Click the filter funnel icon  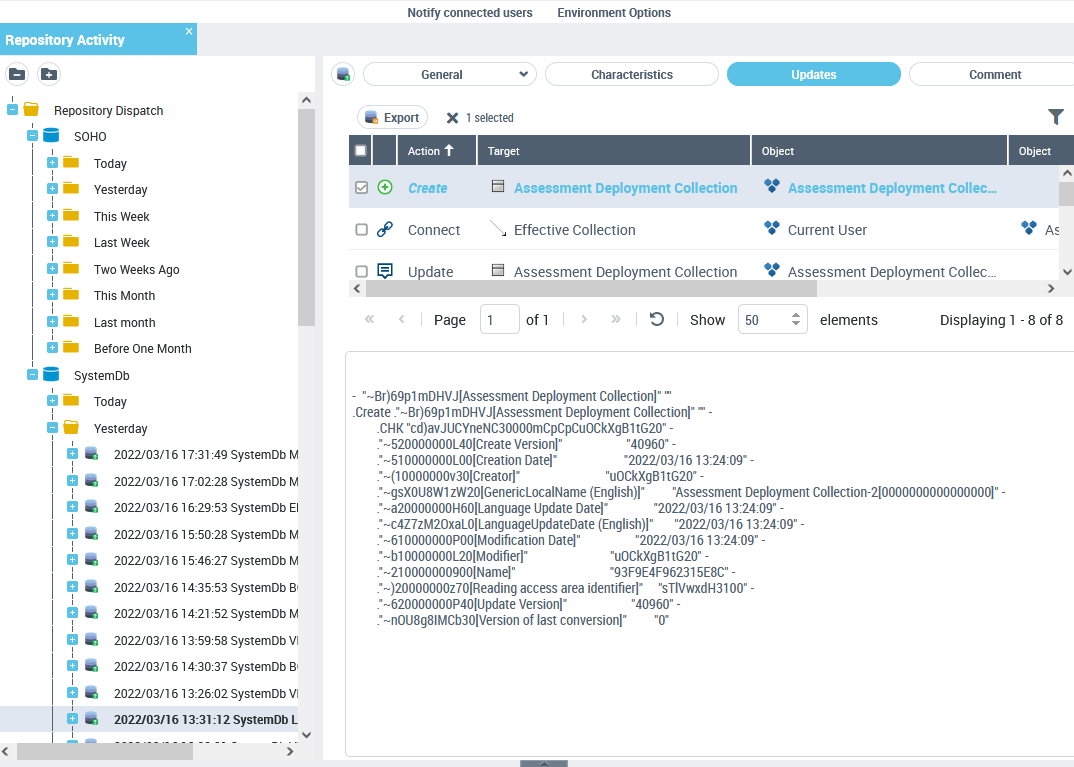pos(1056,117)
